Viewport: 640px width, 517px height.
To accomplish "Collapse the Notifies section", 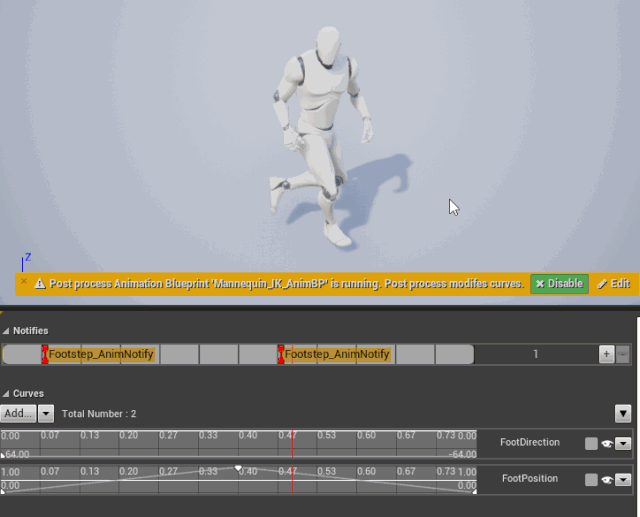I will tap(6, 331).
